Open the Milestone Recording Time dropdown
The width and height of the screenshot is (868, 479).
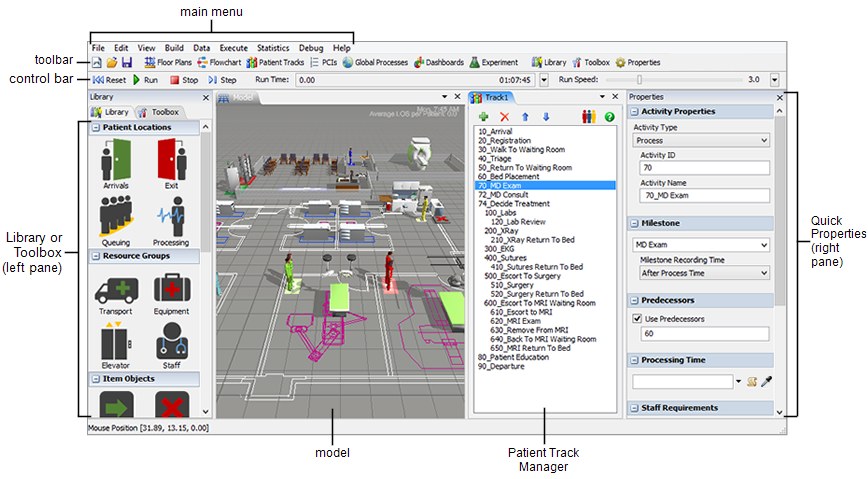click(705, 273)
